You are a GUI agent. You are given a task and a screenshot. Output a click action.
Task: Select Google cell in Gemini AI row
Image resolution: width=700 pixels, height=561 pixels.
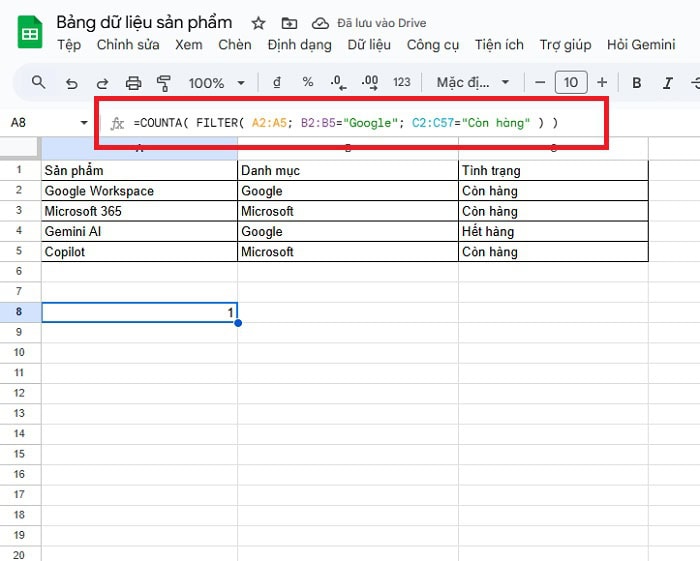348,231
